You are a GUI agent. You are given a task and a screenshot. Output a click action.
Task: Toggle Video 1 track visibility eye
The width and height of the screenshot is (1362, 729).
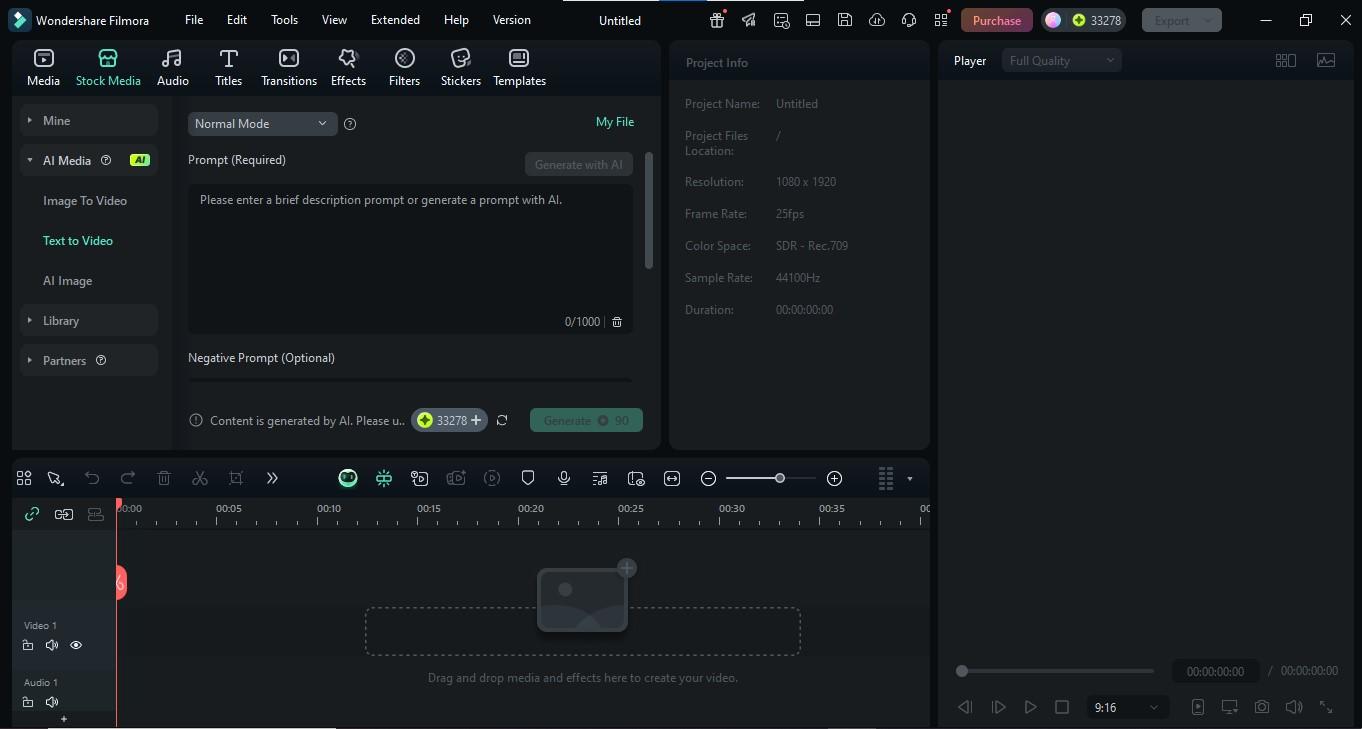click(x=76, y=645)
